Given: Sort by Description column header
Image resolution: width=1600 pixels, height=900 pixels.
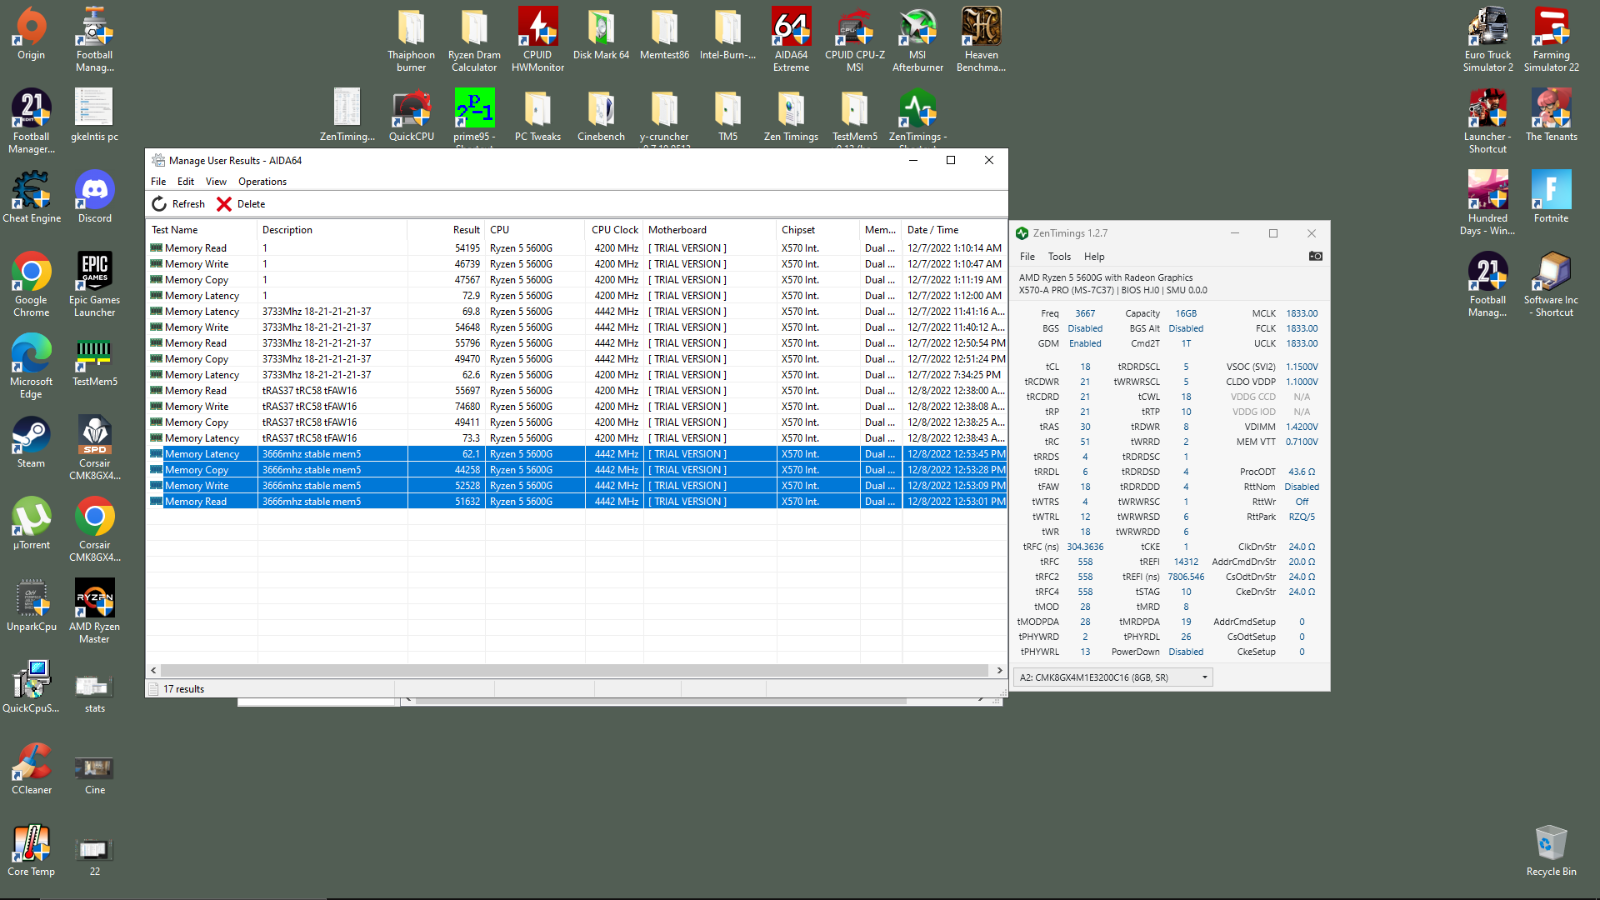Looking at the screenshot, I should click(x=333, y=230).
